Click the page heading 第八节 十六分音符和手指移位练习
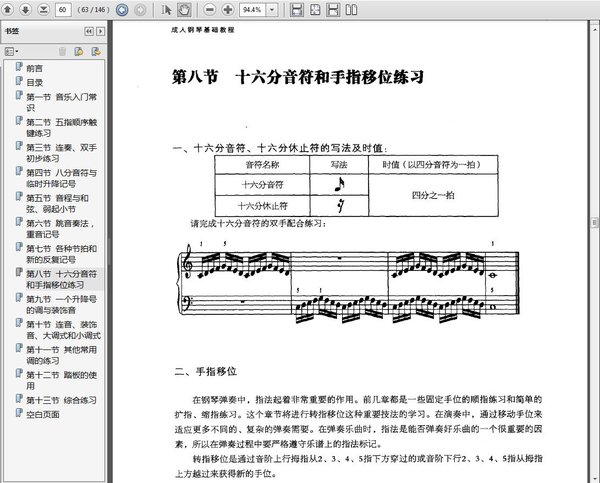Screen dimensions: 600x483 298,77
